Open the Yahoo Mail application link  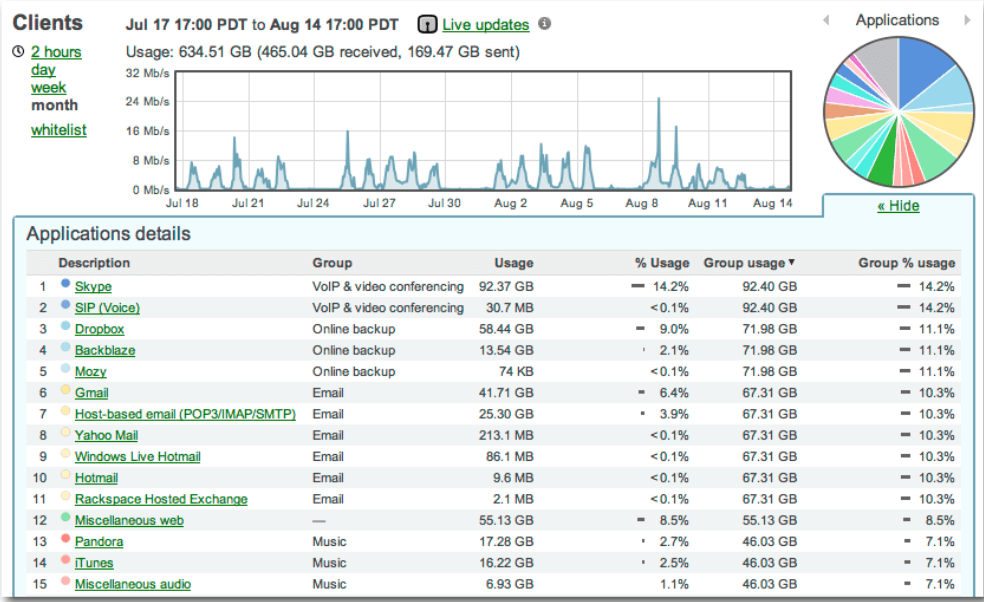coord(107,436)
